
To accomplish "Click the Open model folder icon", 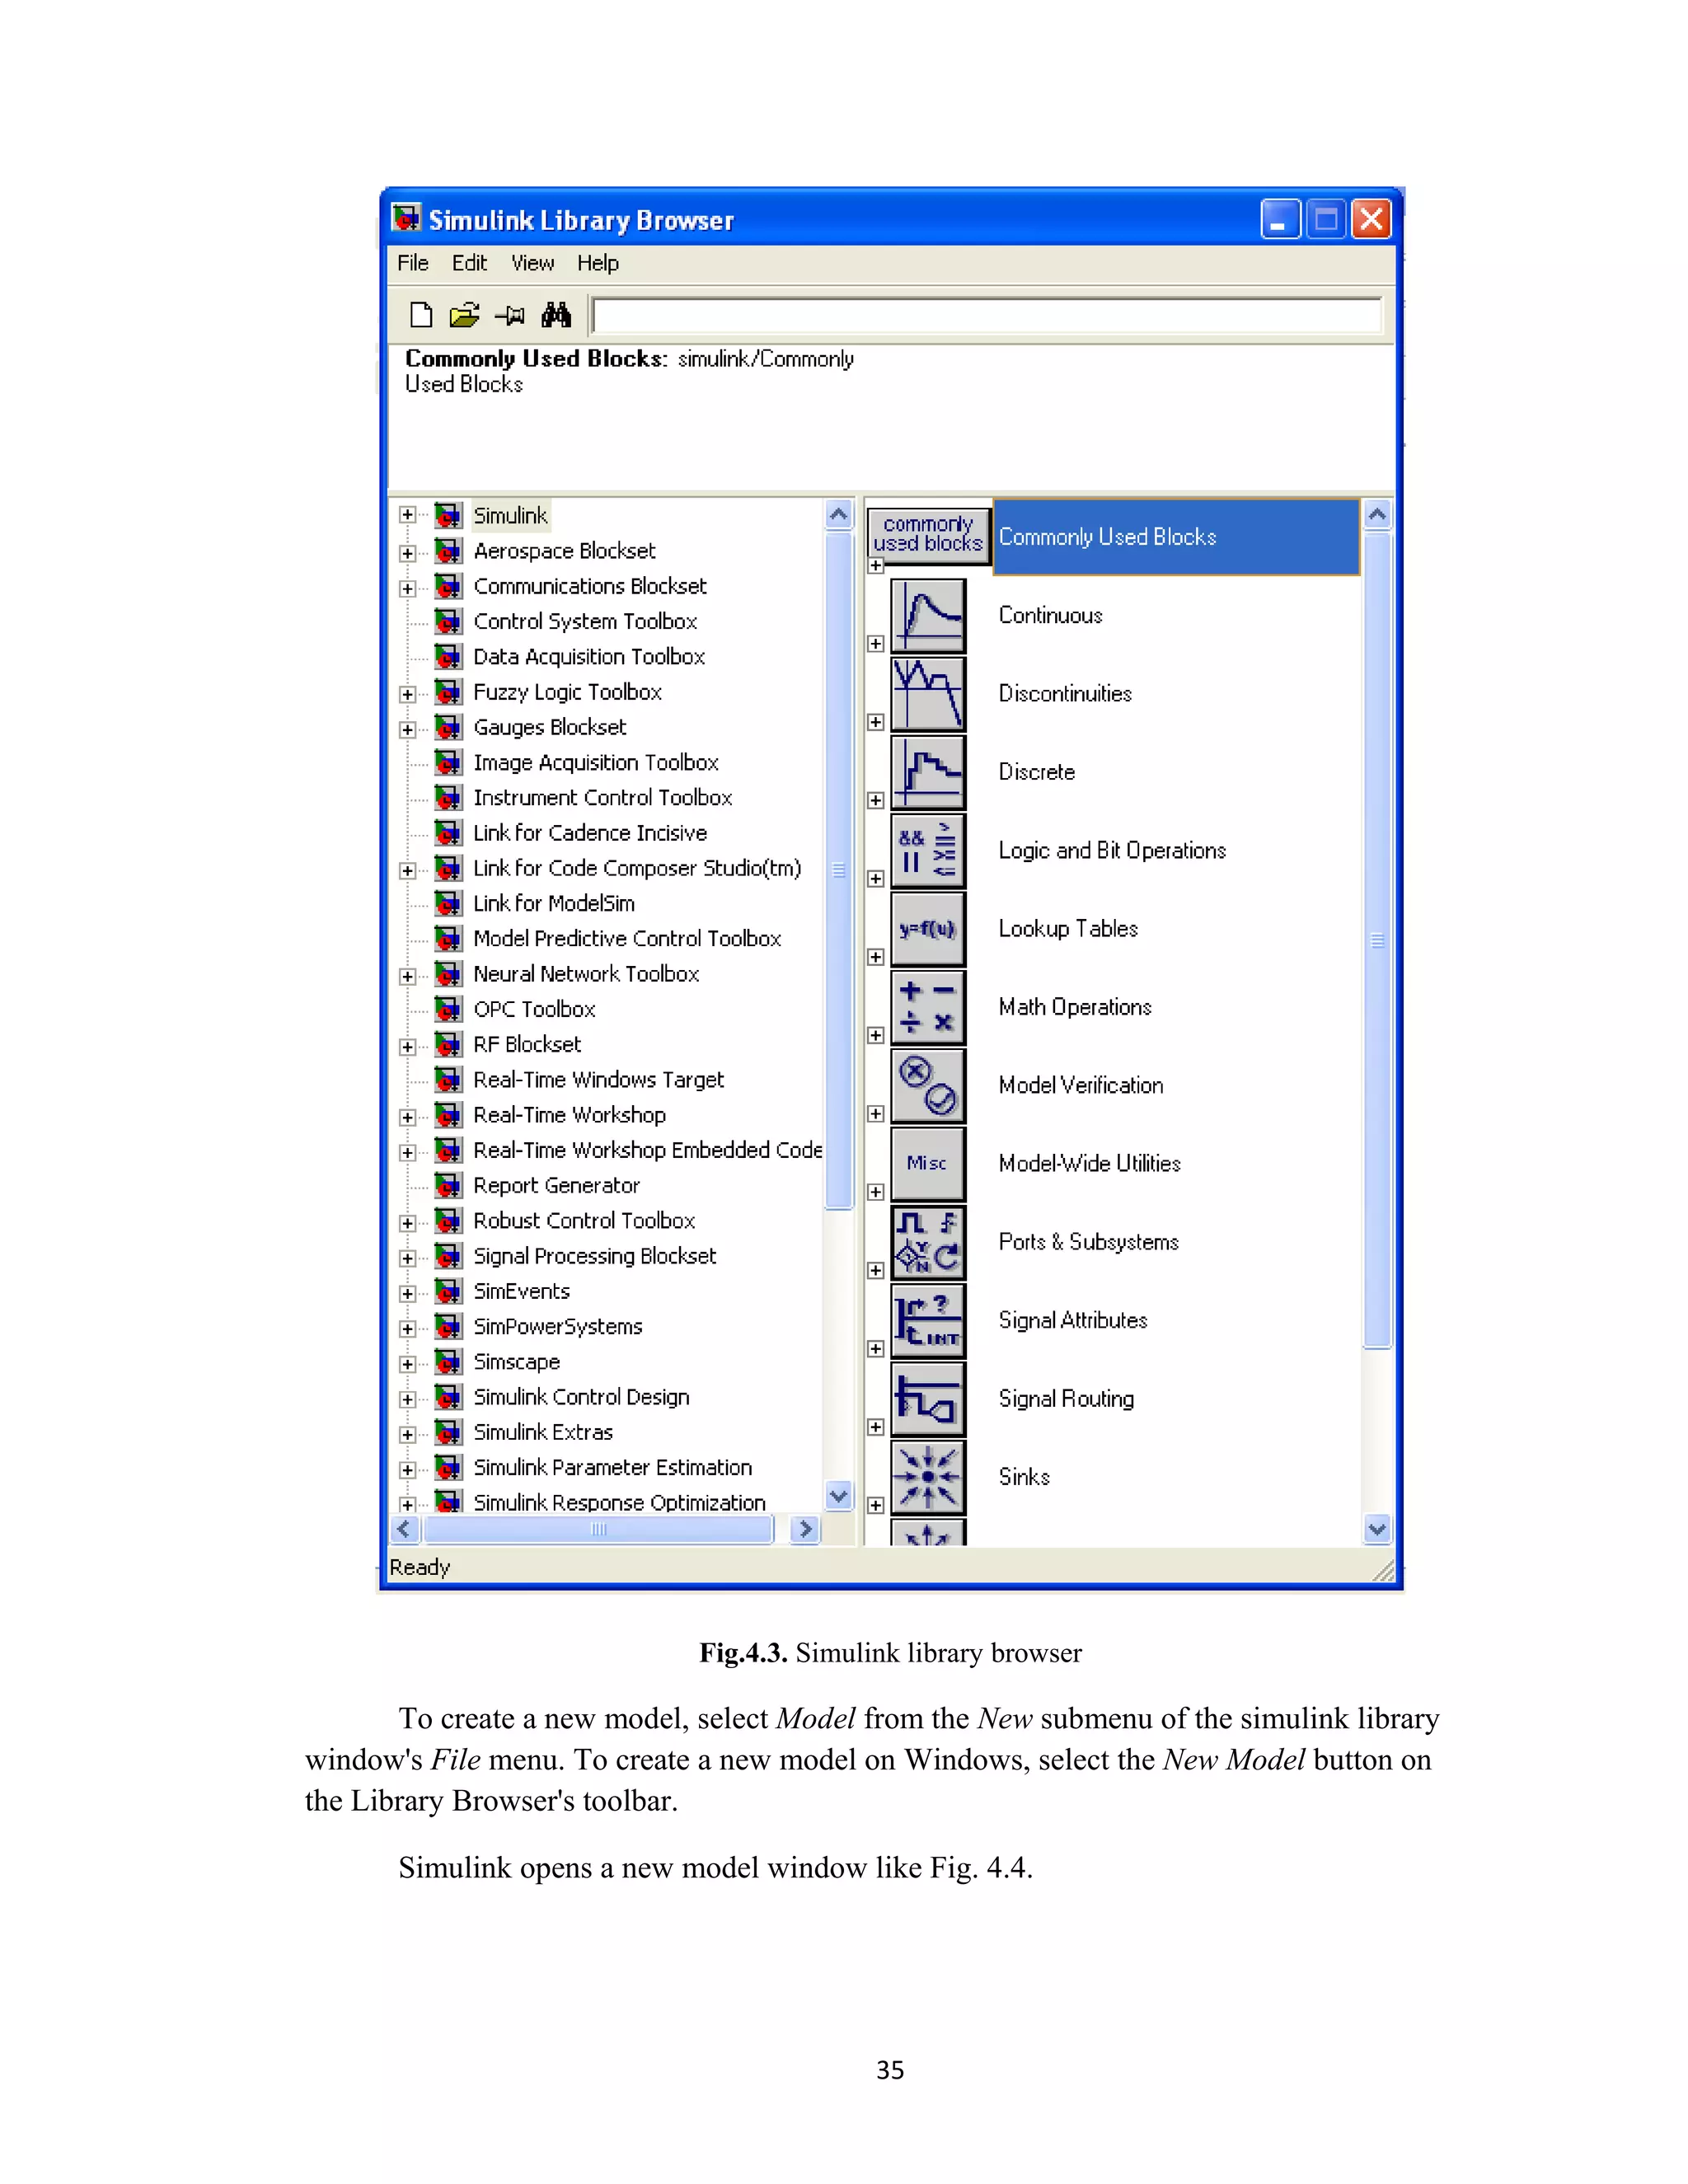I will click(x=464, y=315).
